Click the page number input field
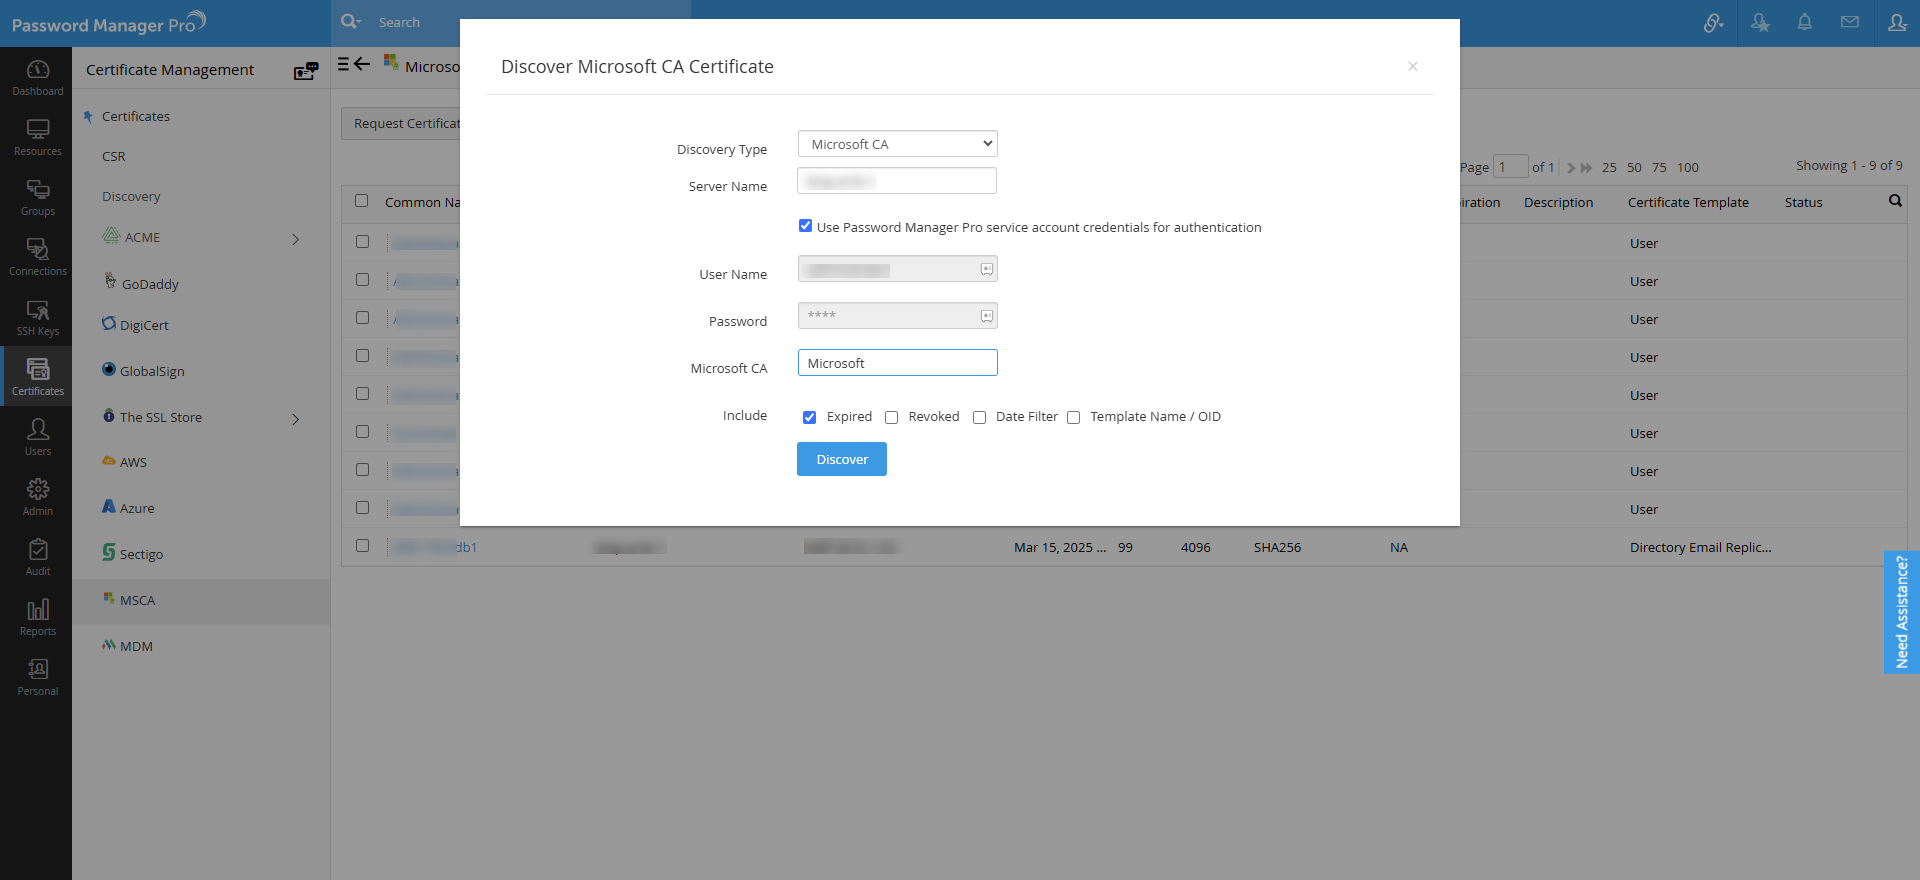 point(1510,166)
